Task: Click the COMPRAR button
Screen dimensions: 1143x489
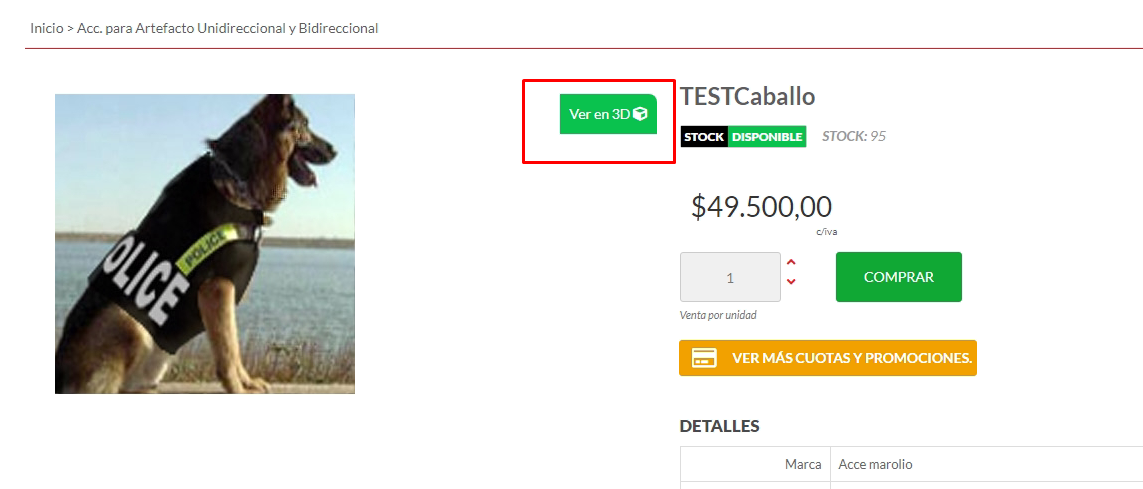Action: (899, 277)
